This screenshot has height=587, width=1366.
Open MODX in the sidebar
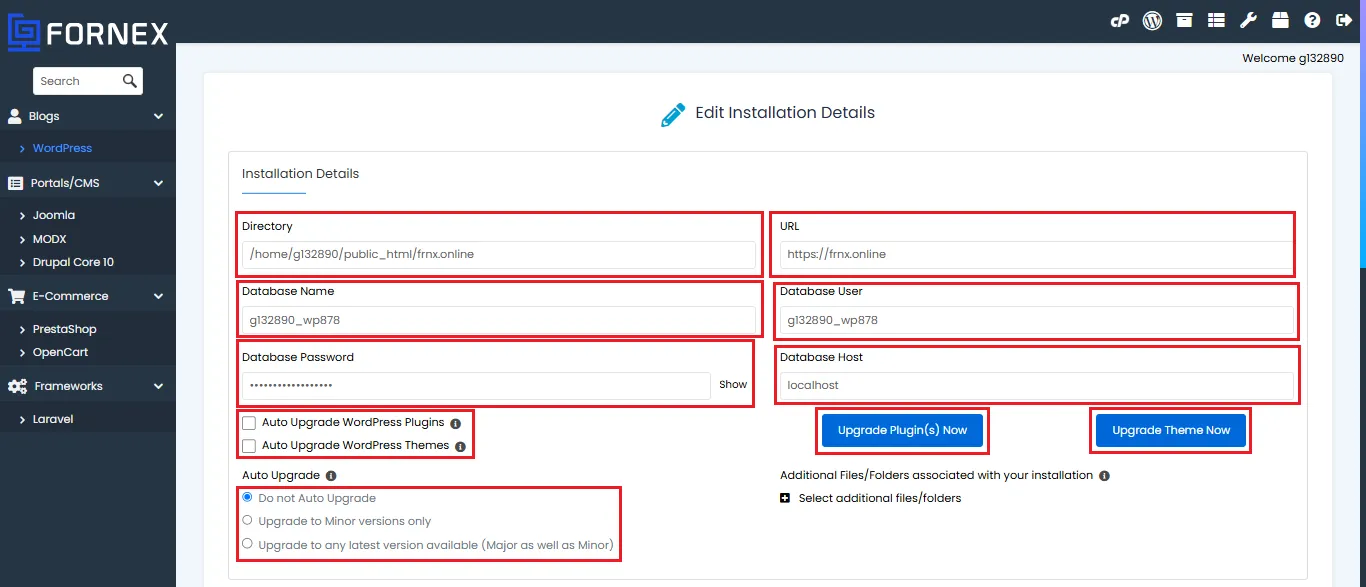tap(50, 239)
